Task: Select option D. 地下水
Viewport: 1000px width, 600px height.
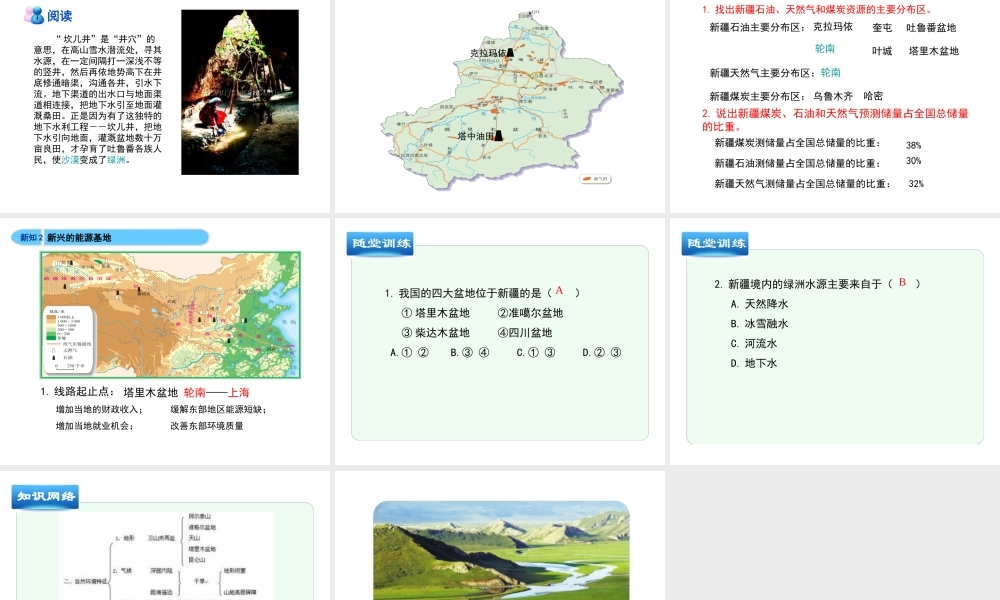Action: 754,363
